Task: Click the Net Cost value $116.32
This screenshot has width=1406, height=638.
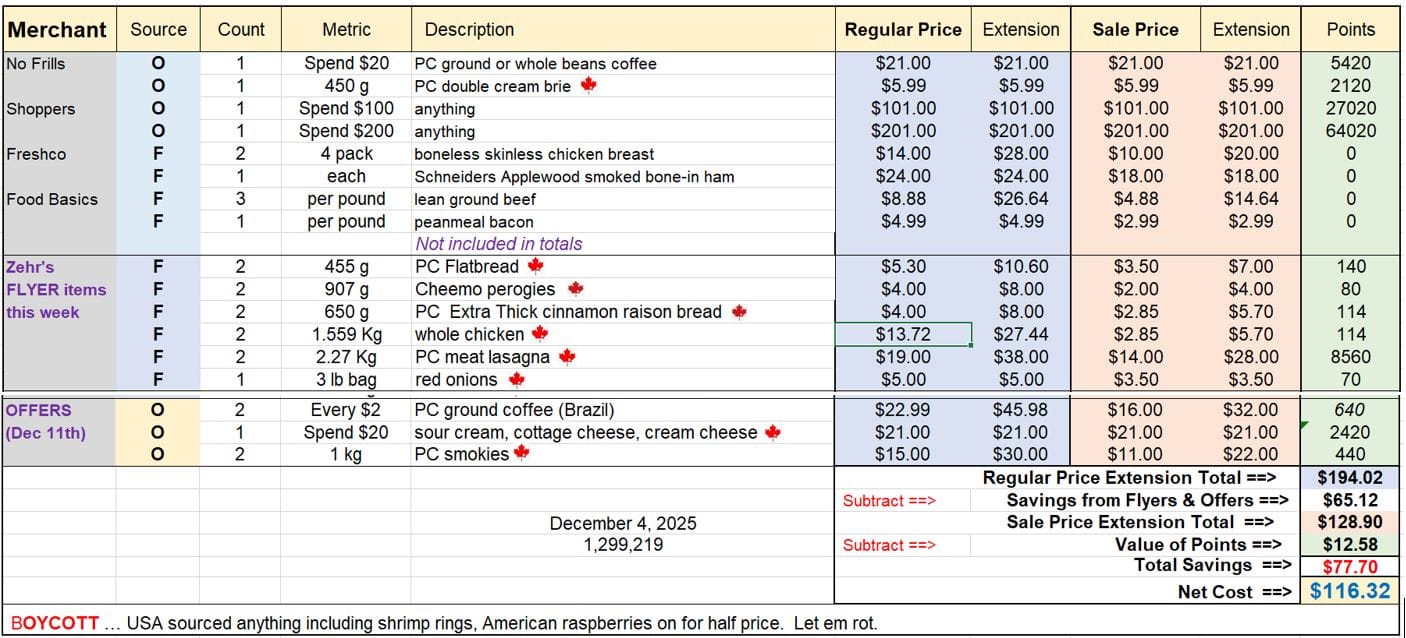Action: tap(1350, 591)
